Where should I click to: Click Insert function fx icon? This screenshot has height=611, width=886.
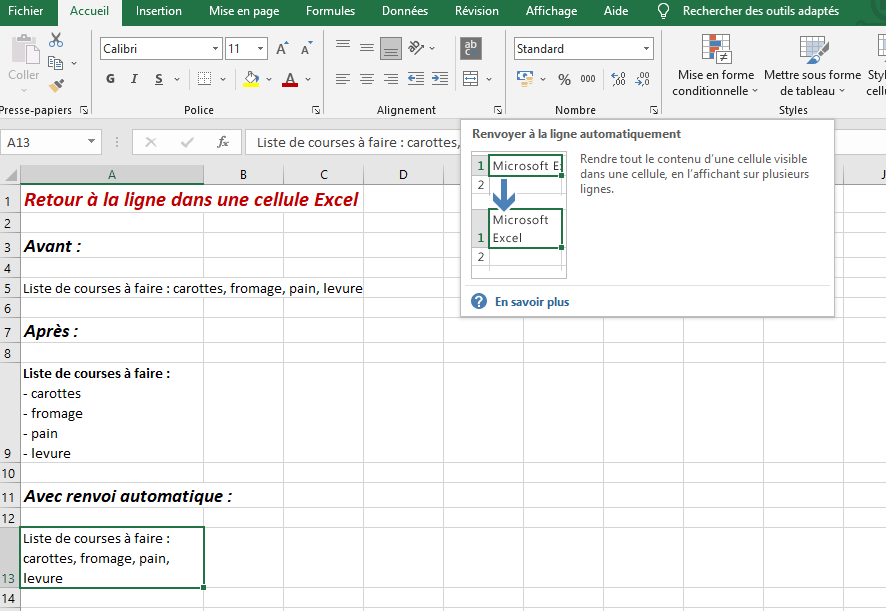tap(223, 142)
